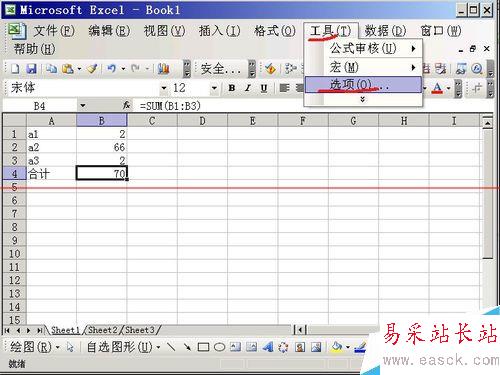Expand the Tools menu with the double chevron
This screenshot has width=500, height=375.
[363, 99]
